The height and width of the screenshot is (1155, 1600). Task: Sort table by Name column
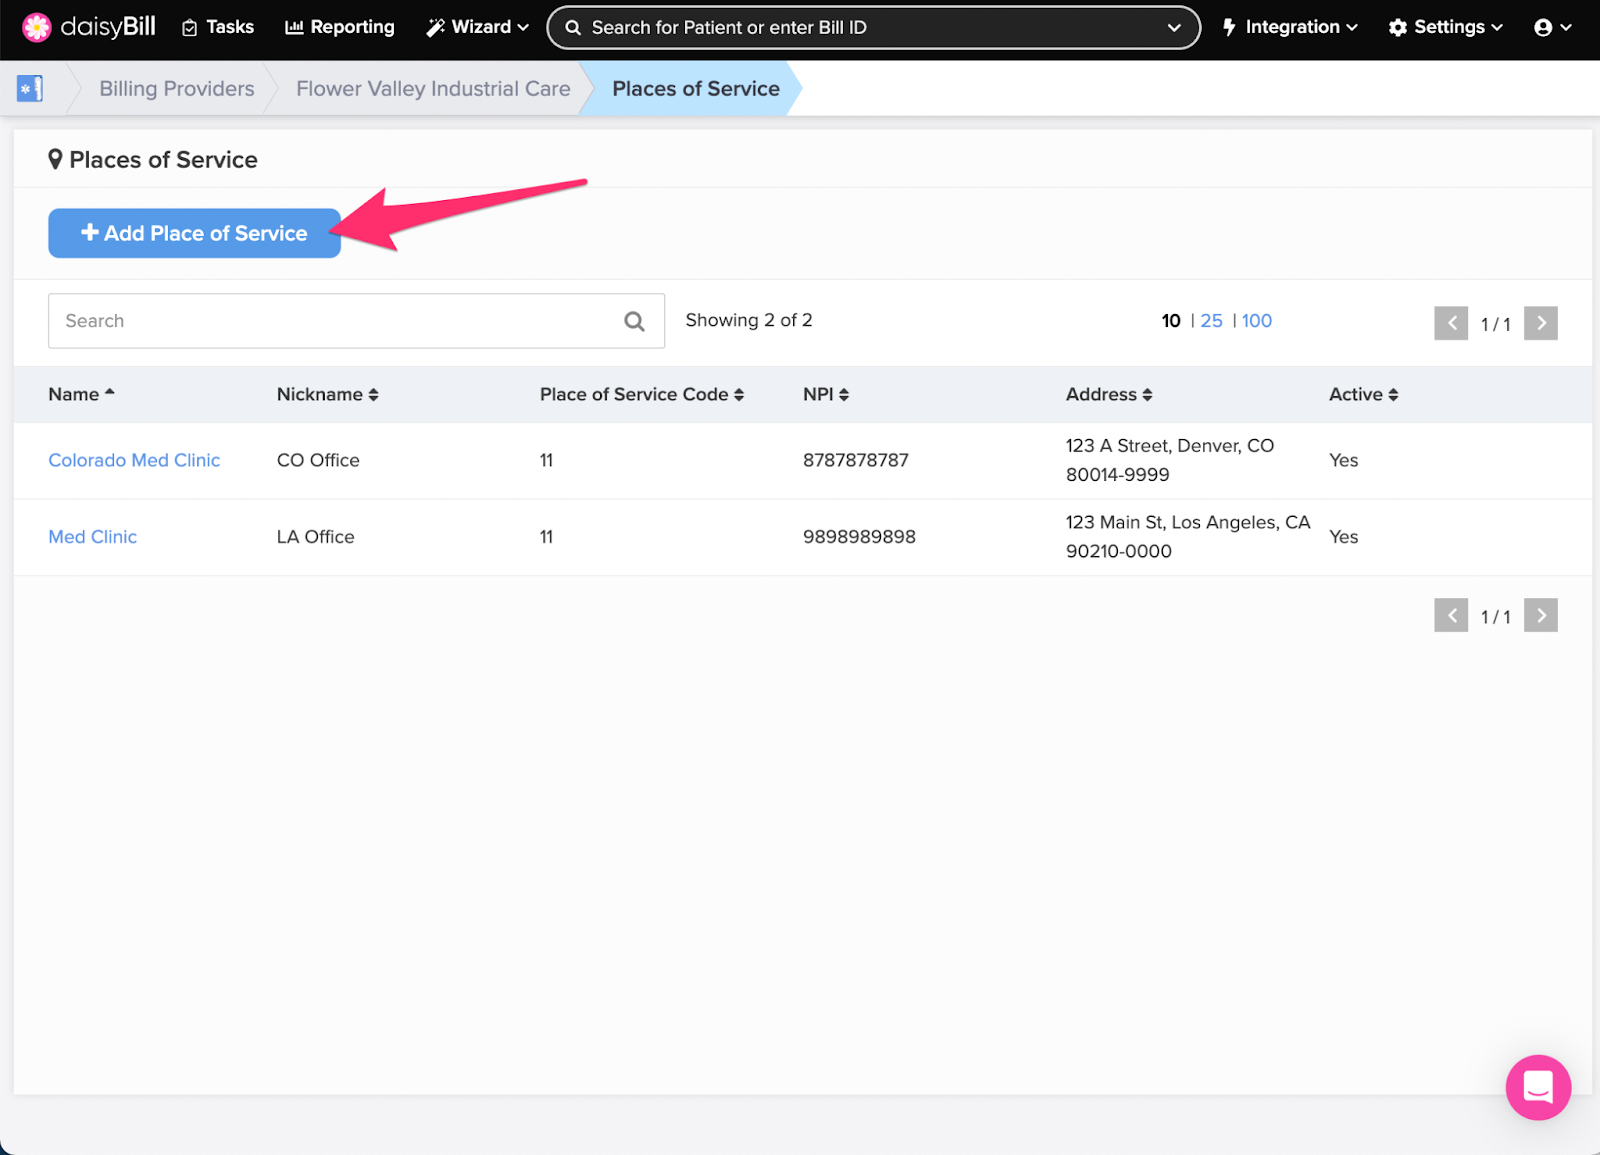pos(82,394)
